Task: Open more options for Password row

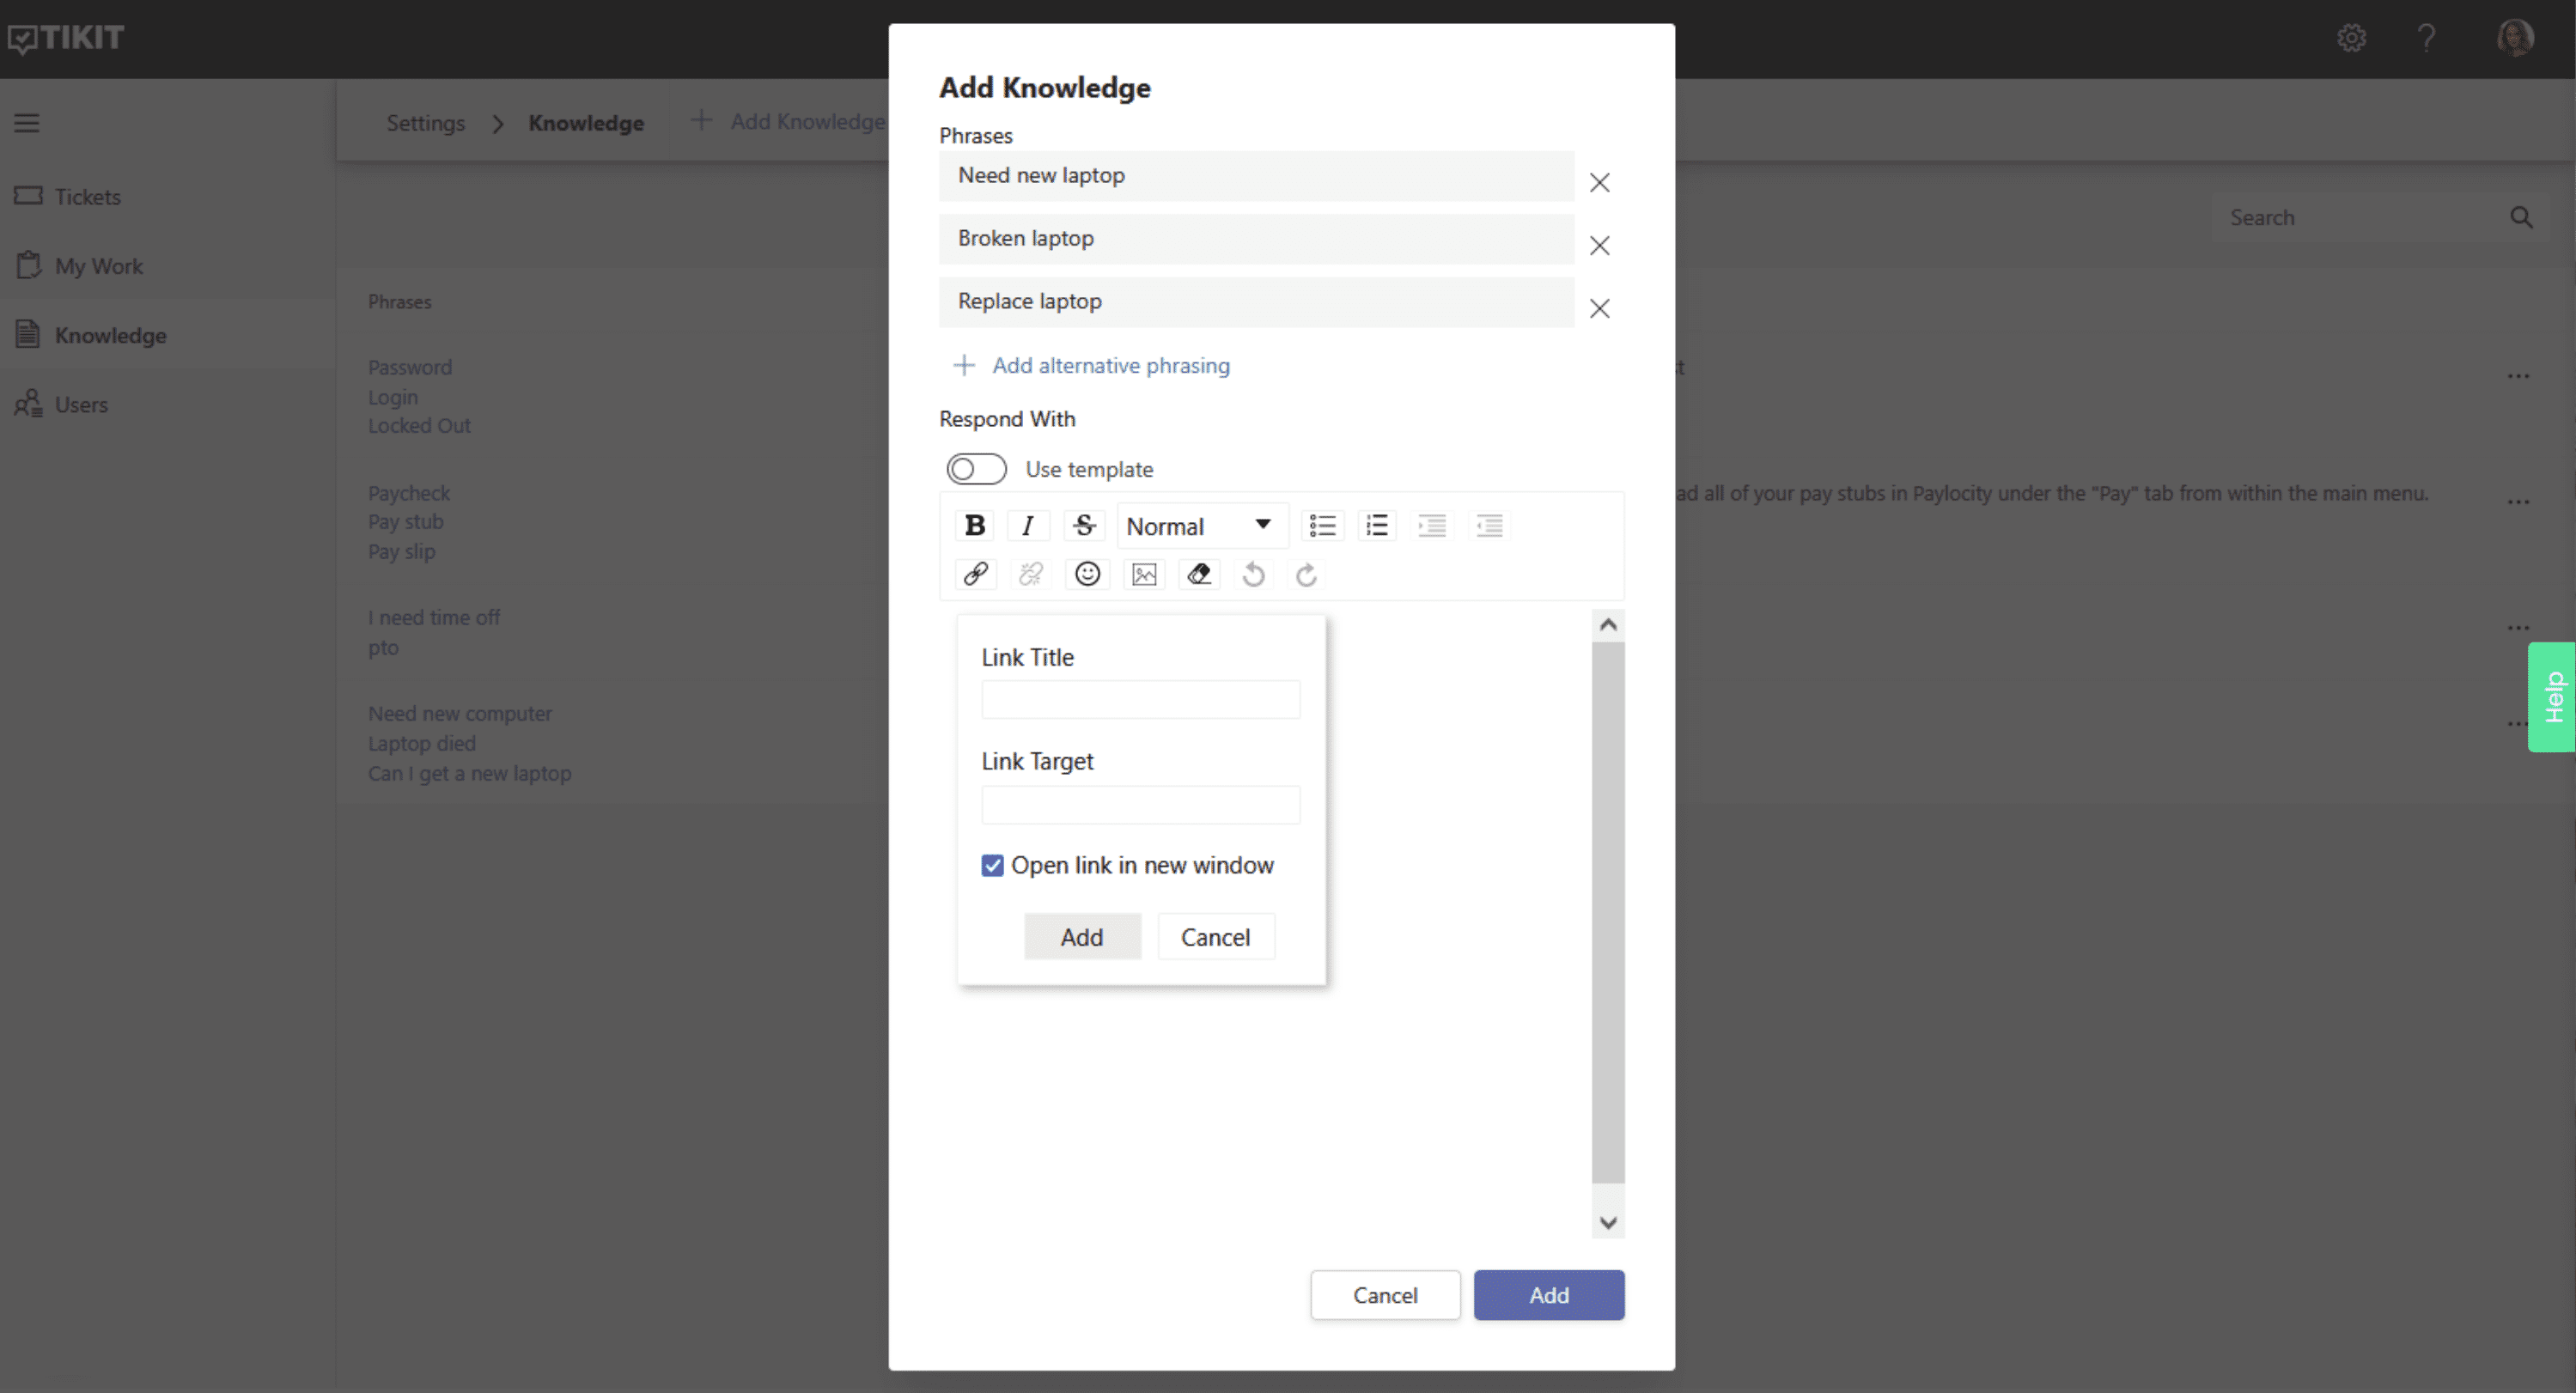Action: (2518, 376)
